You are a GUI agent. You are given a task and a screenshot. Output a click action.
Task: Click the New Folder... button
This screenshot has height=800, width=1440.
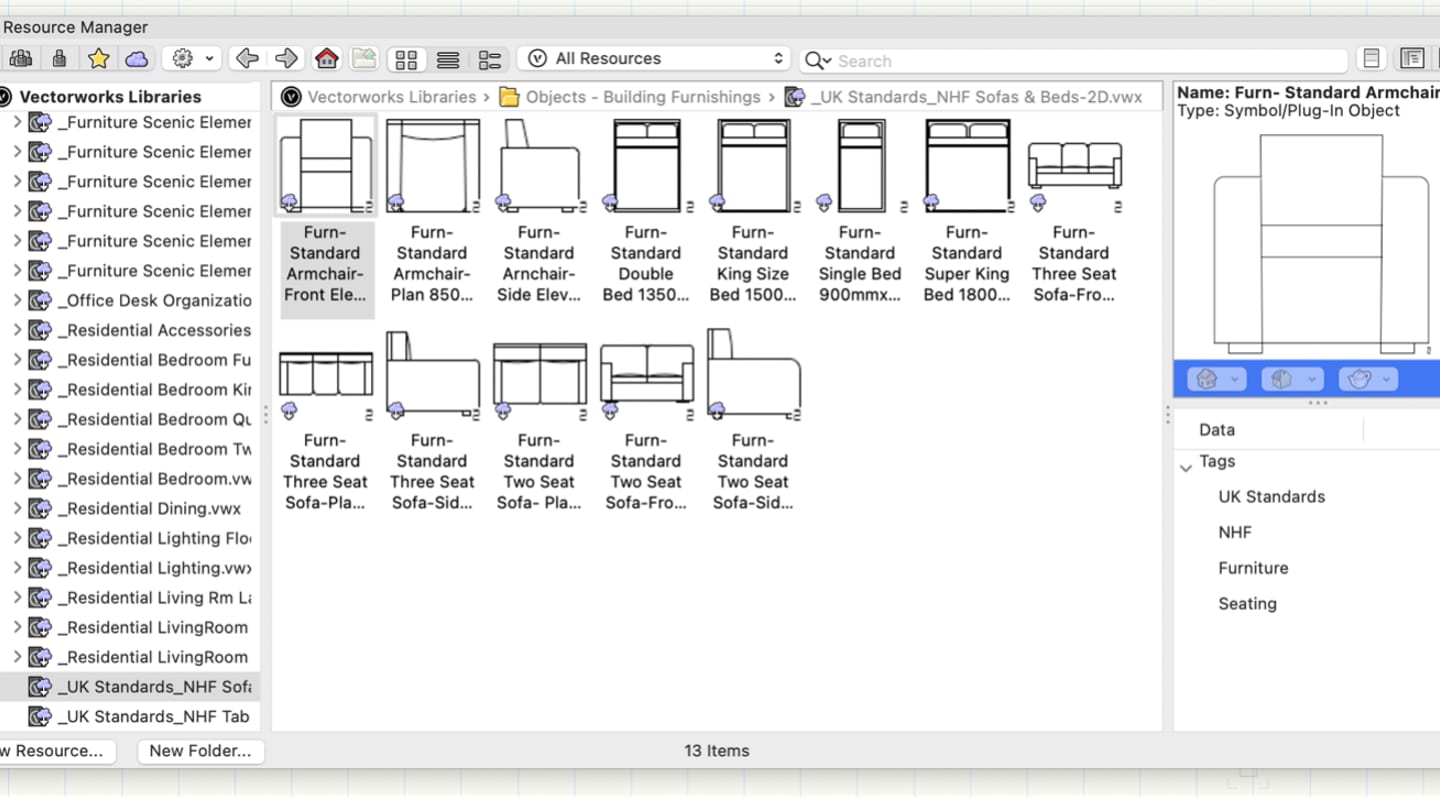[200, 751]
